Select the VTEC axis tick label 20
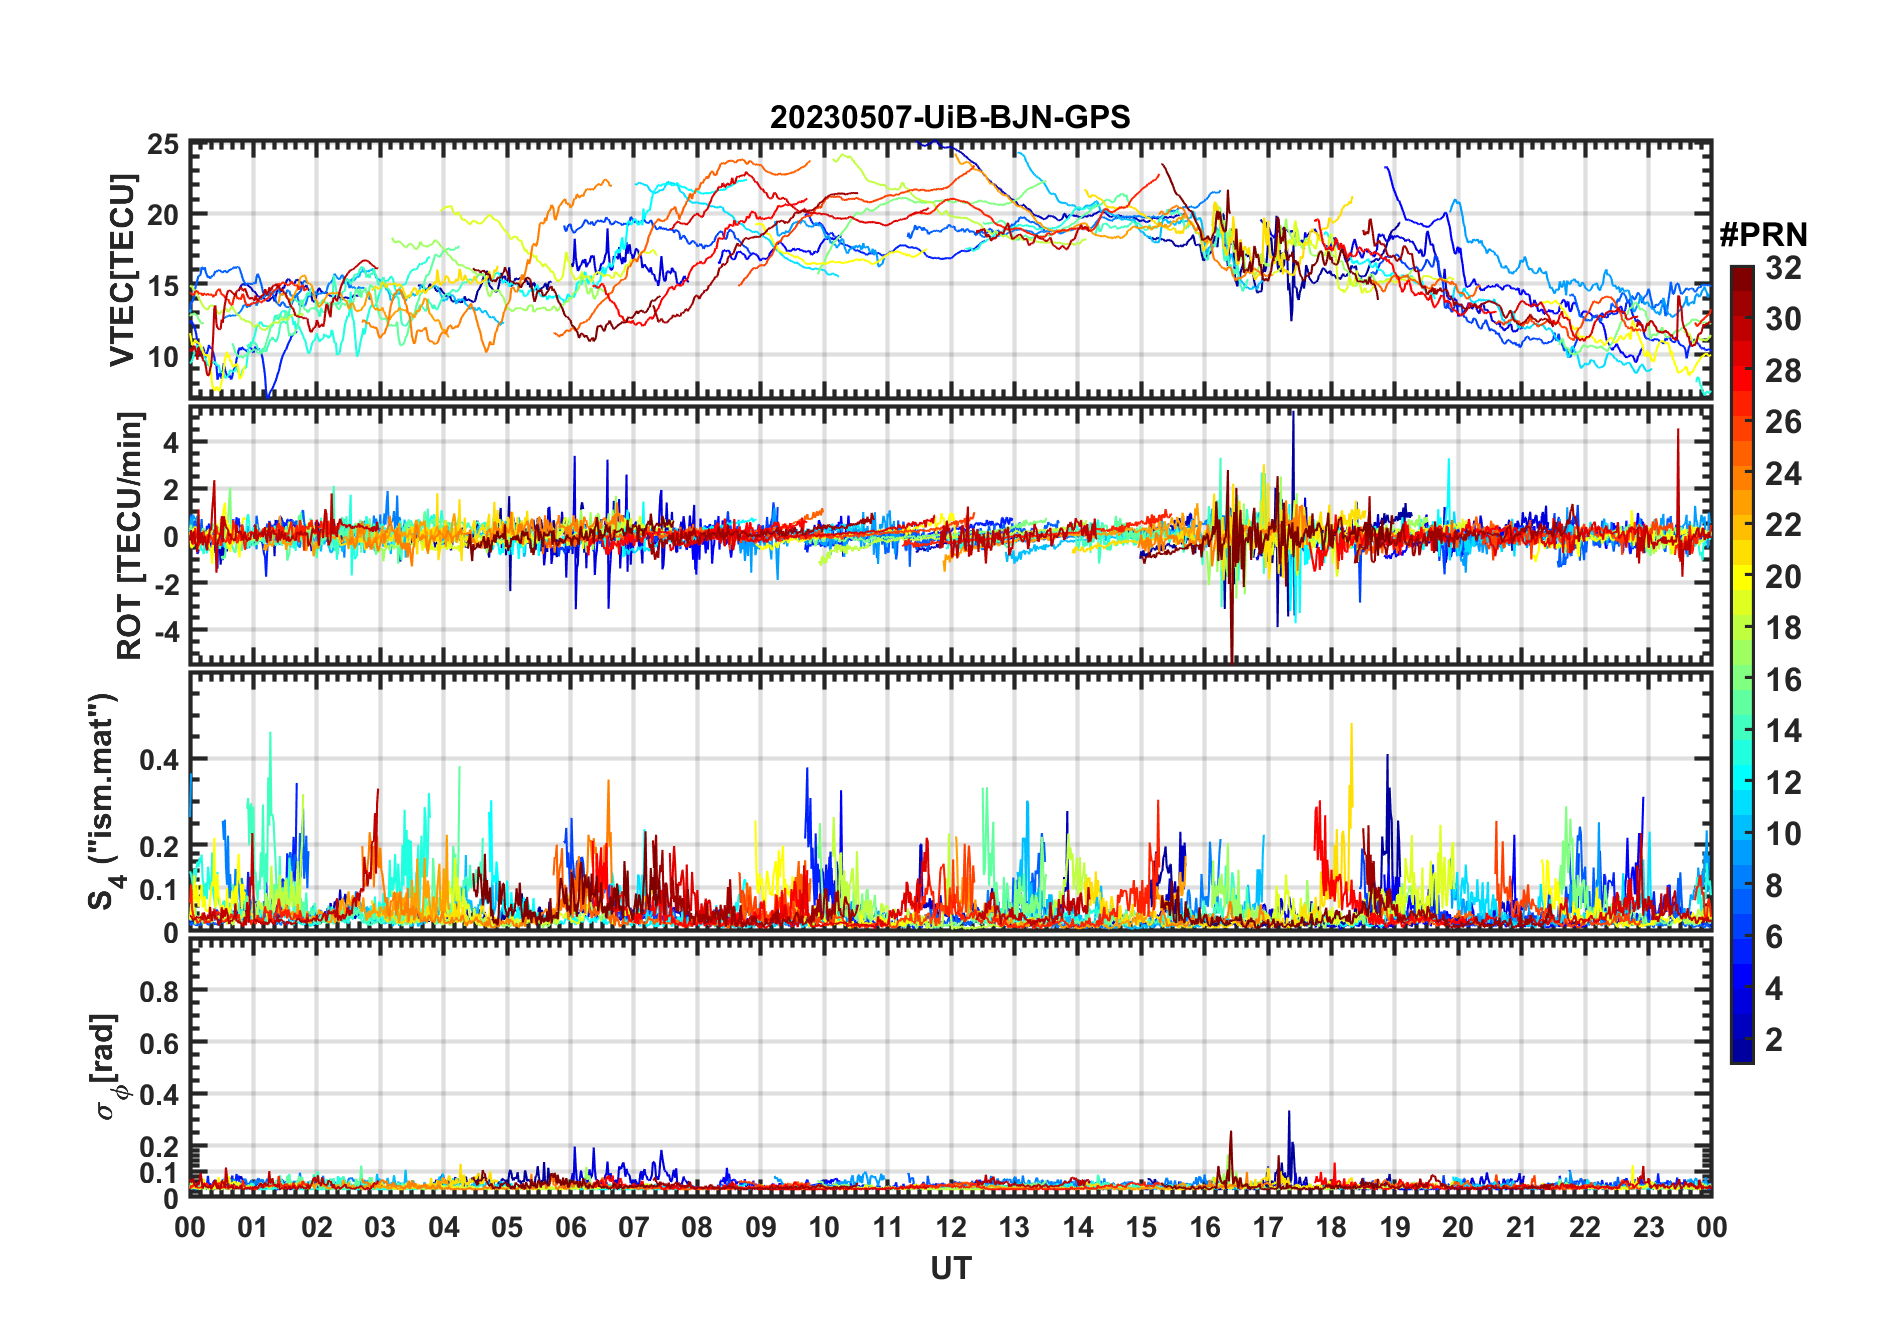This screenshot has height=1330, width=1902. tap(163, 215)
